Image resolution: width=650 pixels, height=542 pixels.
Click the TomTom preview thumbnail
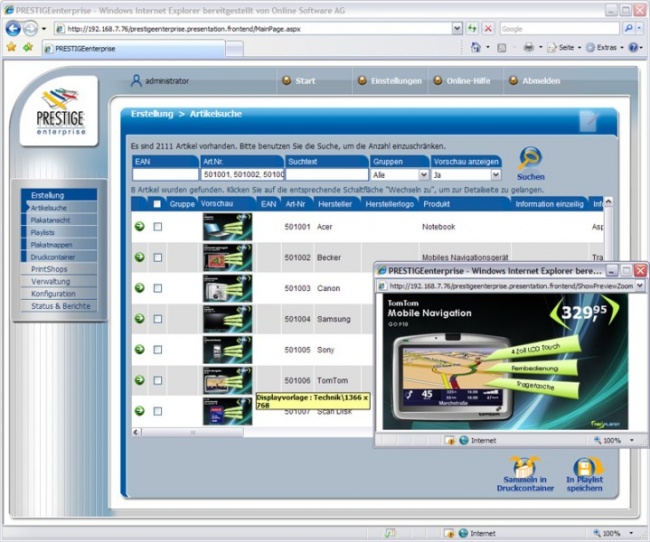pyautogui.click(x=227, y=380)
